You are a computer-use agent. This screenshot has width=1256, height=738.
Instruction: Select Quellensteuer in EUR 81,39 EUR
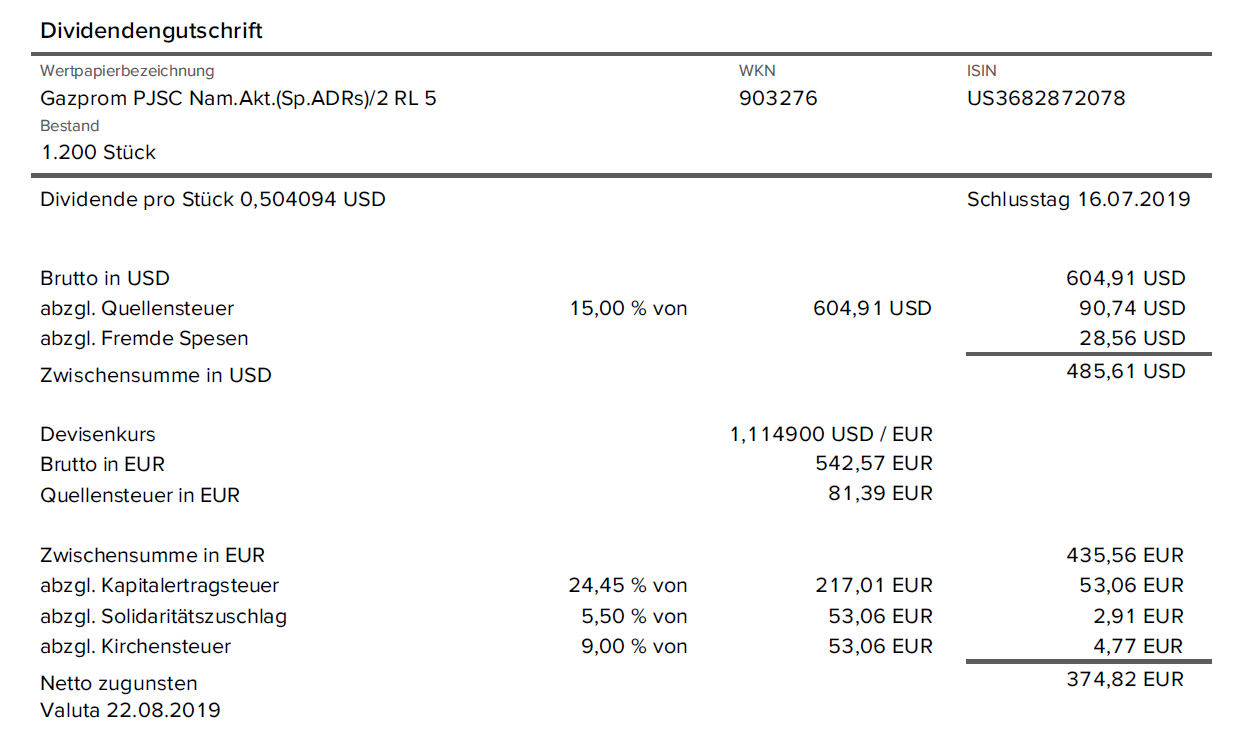pyautogui.click(x=880, y=493)
